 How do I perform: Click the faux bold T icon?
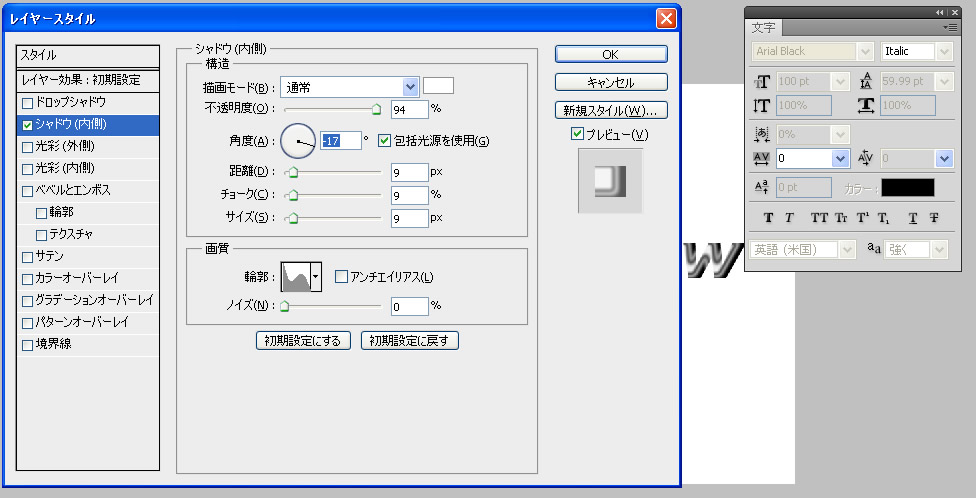click(x=769, y=218)
